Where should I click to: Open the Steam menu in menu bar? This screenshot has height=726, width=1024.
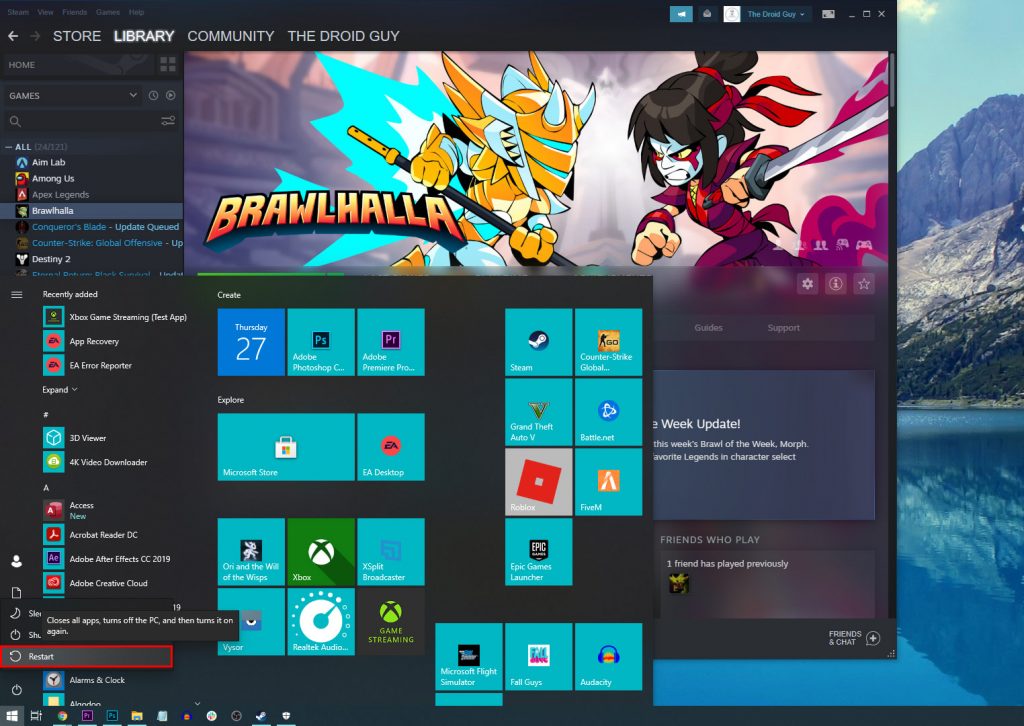click(18, 12)
